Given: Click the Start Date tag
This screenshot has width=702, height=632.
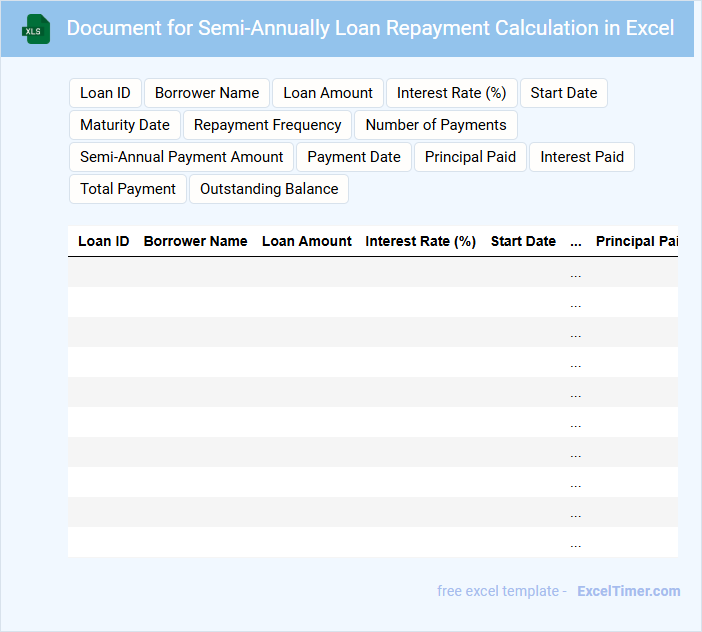Looking at the screenshot, I should tap(564, 93).
